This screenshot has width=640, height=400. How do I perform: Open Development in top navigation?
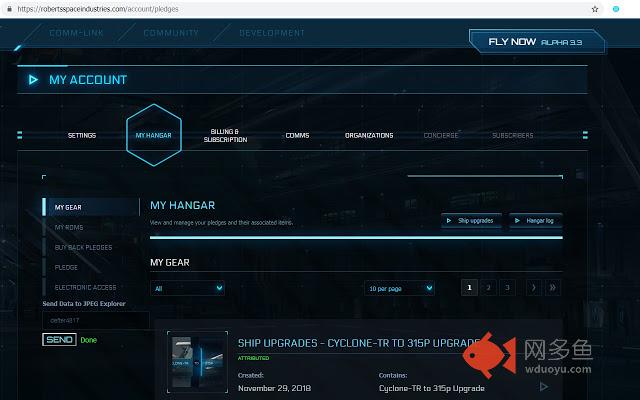click(x=272, y=33)
